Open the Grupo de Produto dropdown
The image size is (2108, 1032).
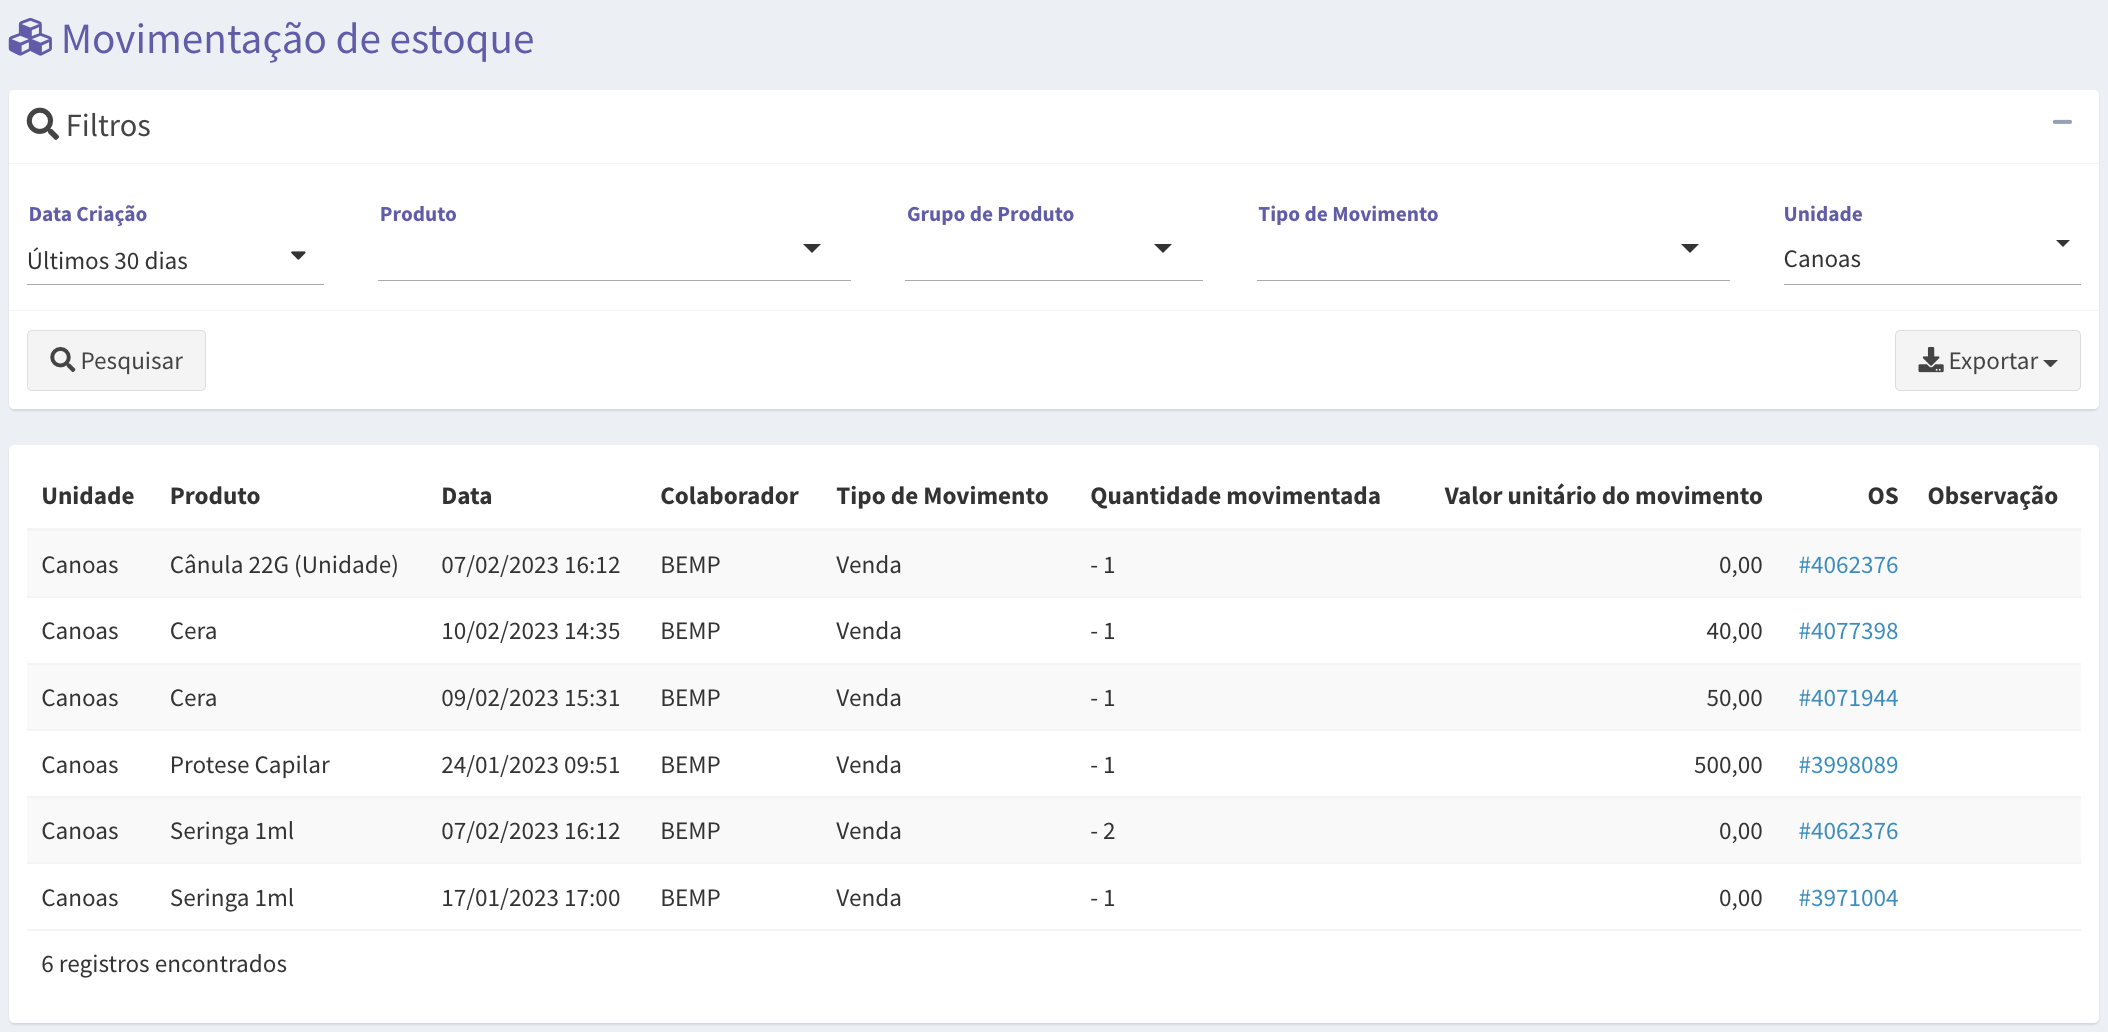click(x=1053, y=256)
